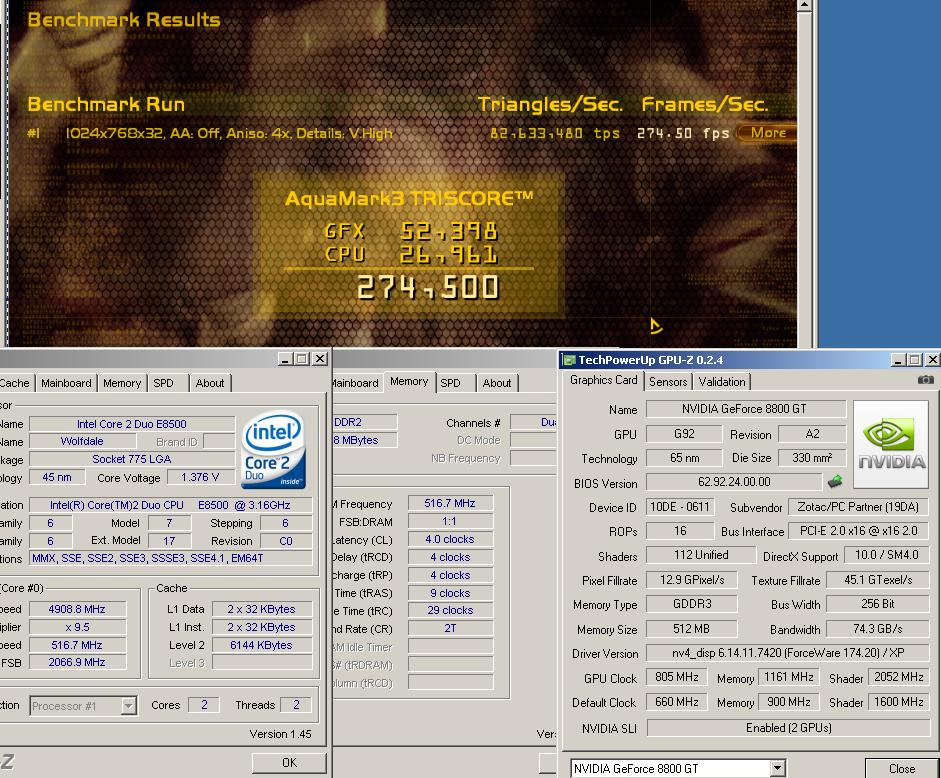Click the multiplier x 9.5 value

pos(77,627)
